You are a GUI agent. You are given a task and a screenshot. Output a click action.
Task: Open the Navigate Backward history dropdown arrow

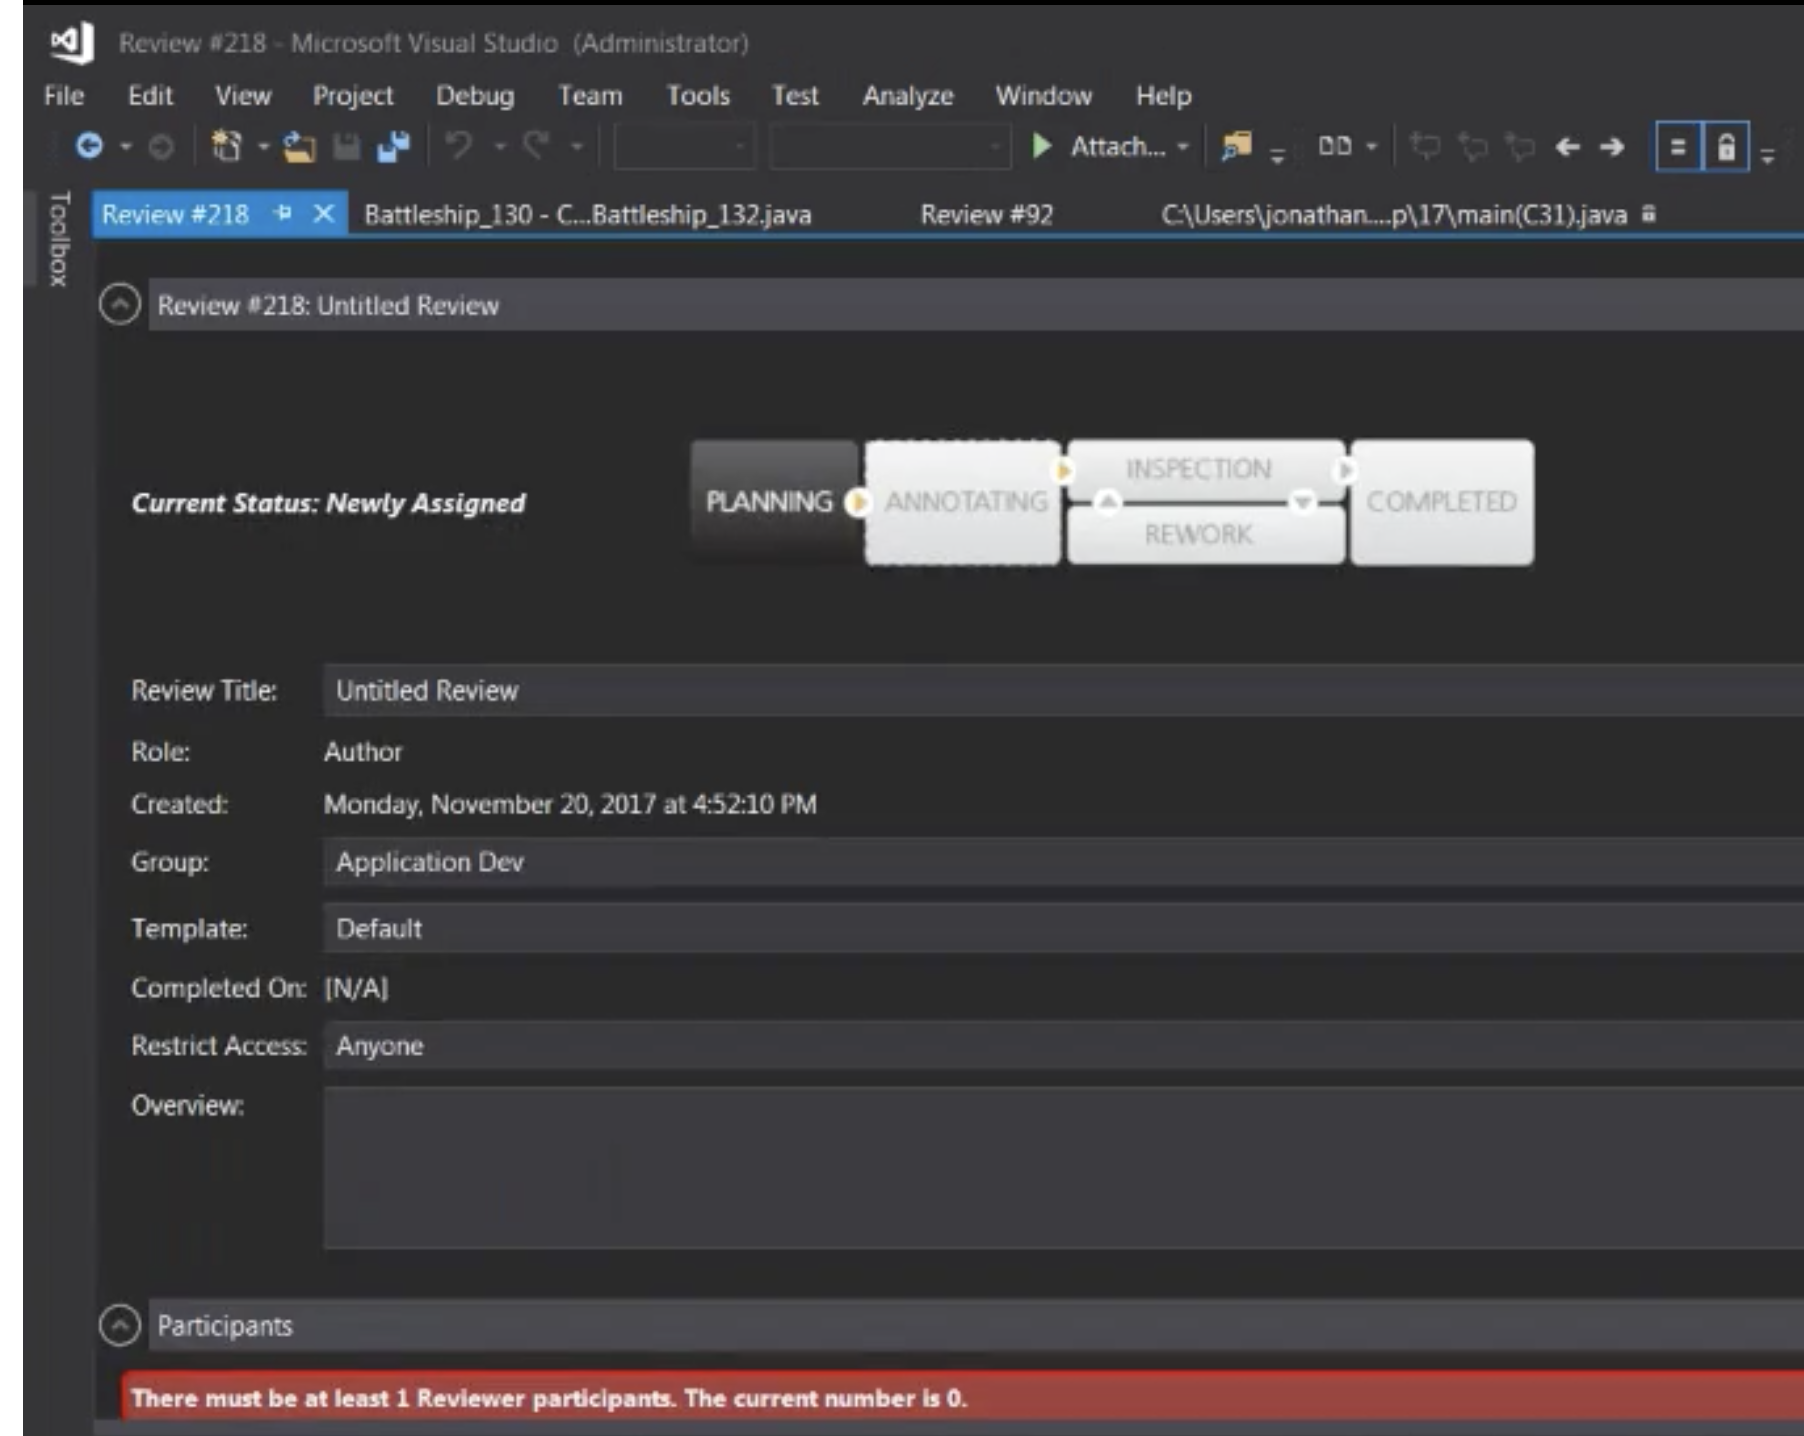pos(125,147)
